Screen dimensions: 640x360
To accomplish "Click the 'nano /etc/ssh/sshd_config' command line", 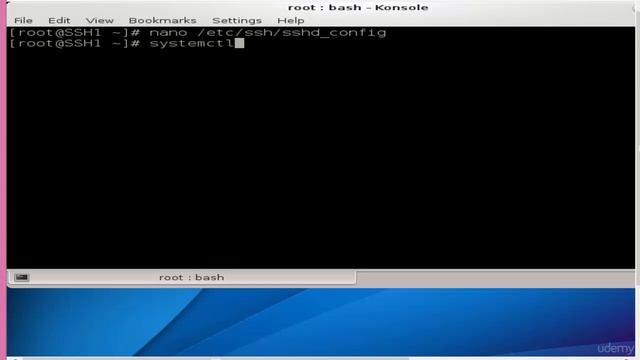I will click(268, 32).
